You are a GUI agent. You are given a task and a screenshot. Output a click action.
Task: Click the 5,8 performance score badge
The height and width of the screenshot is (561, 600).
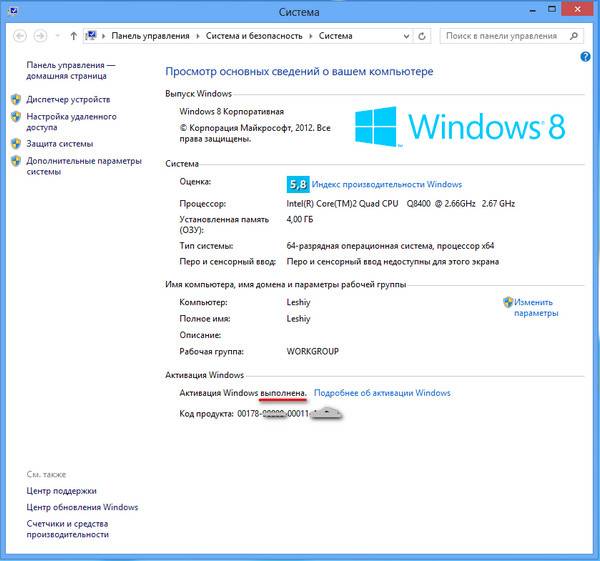point(298,184)
